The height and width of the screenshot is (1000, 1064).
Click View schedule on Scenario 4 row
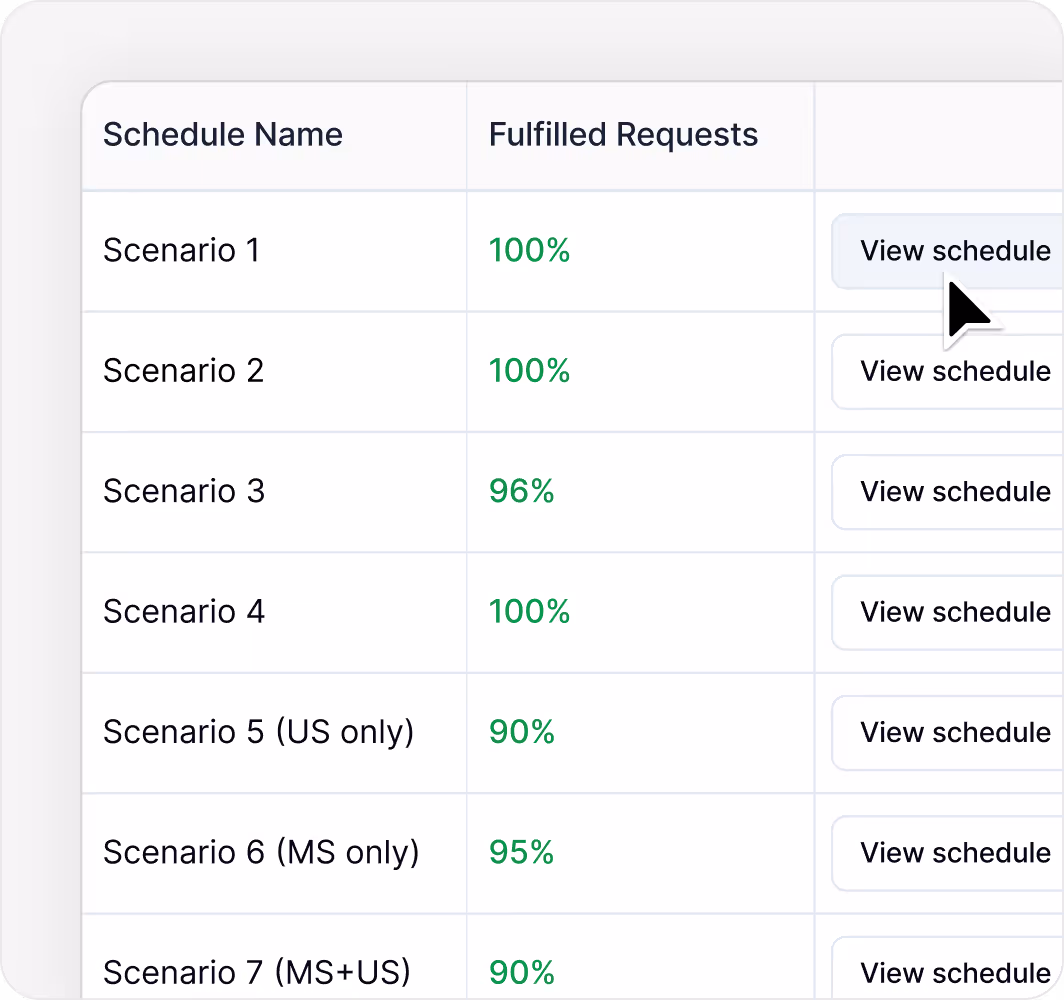click(953, 612)
